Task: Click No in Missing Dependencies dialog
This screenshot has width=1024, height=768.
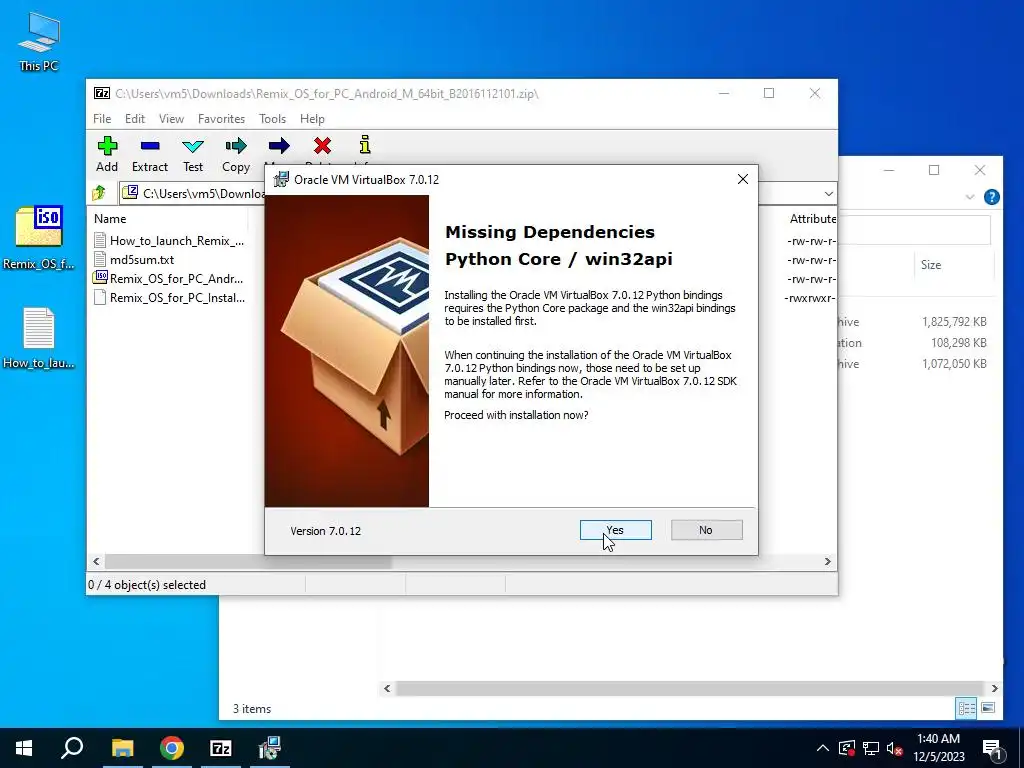Action: click(706, 530)
